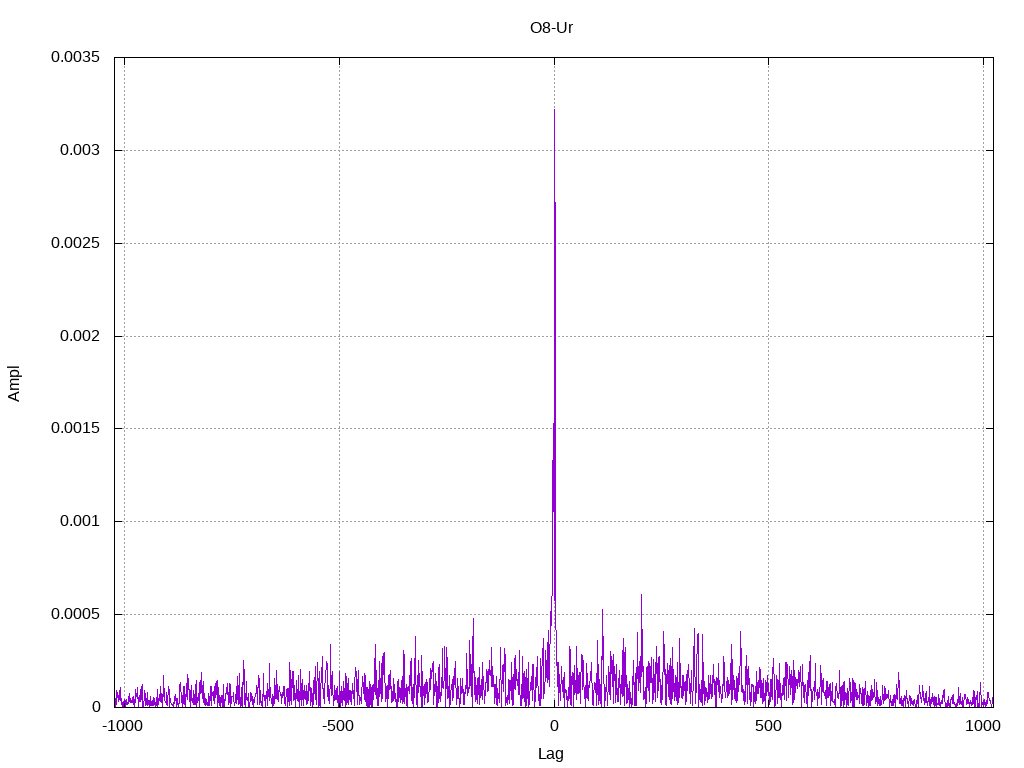Click the y-axis tick value 0.001
This screenshot has width=1024, height=768.
(x=80, y=521)
